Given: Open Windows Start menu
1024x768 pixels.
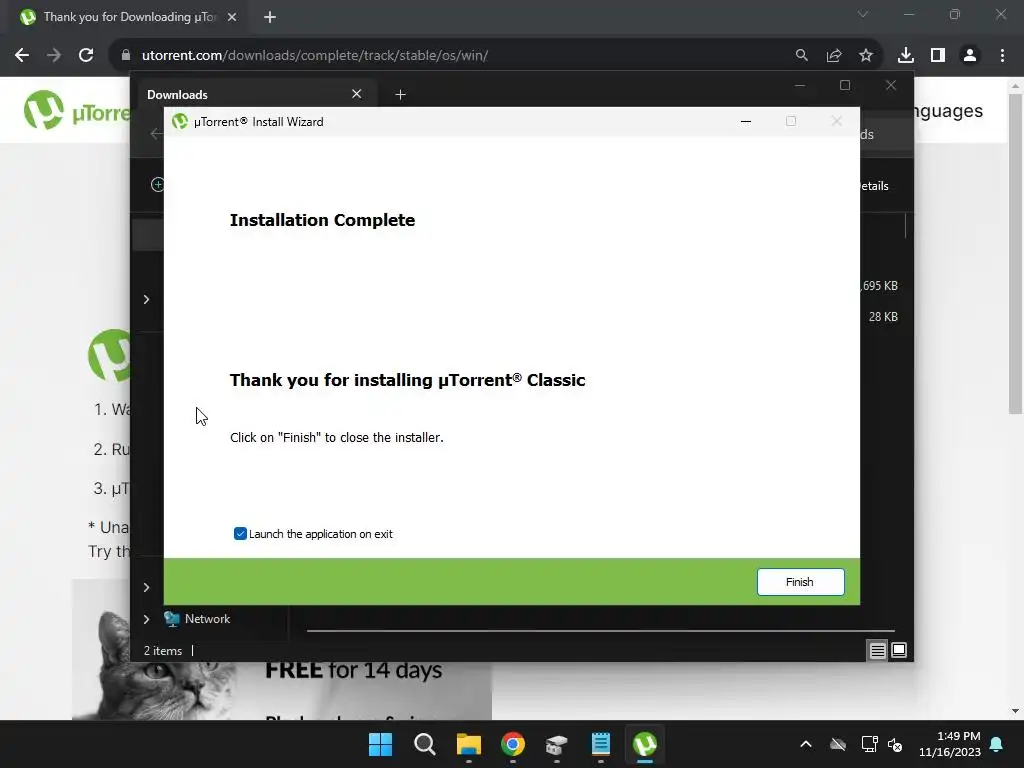Looking at the screenshot, I should (x=381, y=744).
